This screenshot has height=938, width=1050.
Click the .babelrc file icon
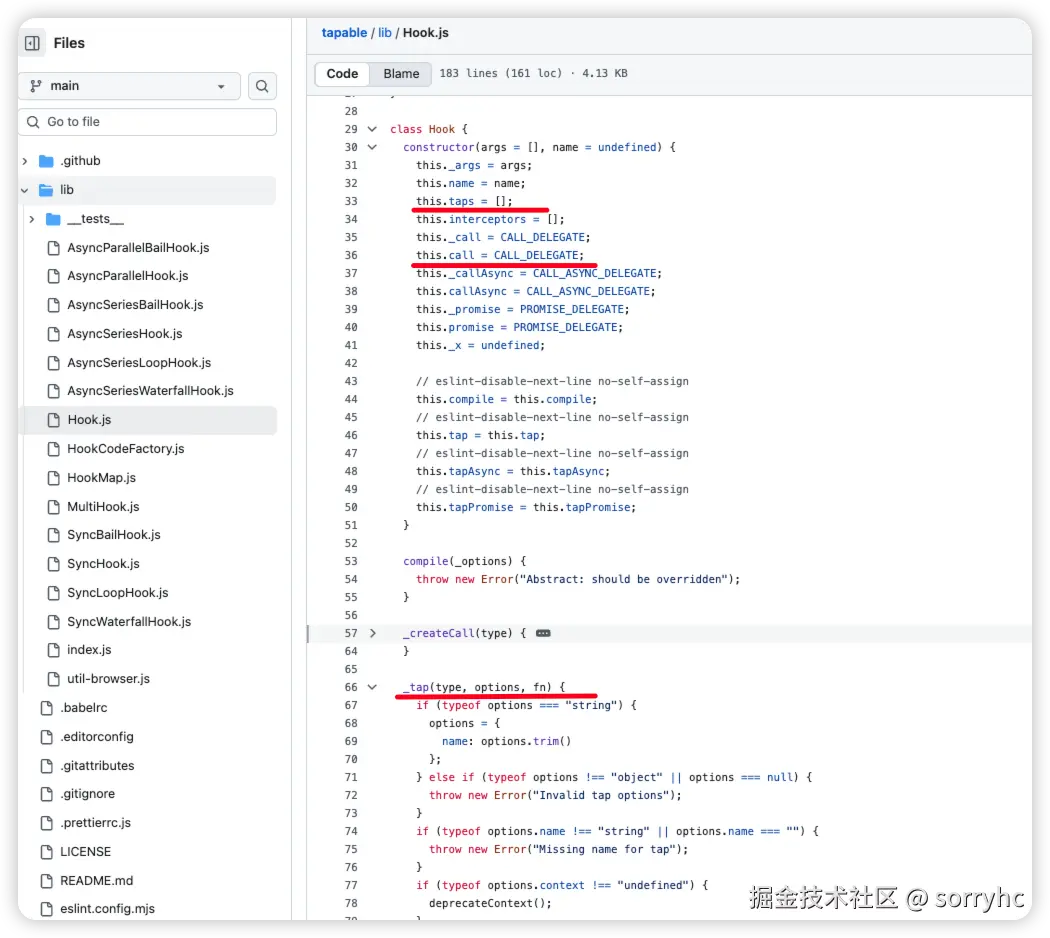tap(47, 708)
